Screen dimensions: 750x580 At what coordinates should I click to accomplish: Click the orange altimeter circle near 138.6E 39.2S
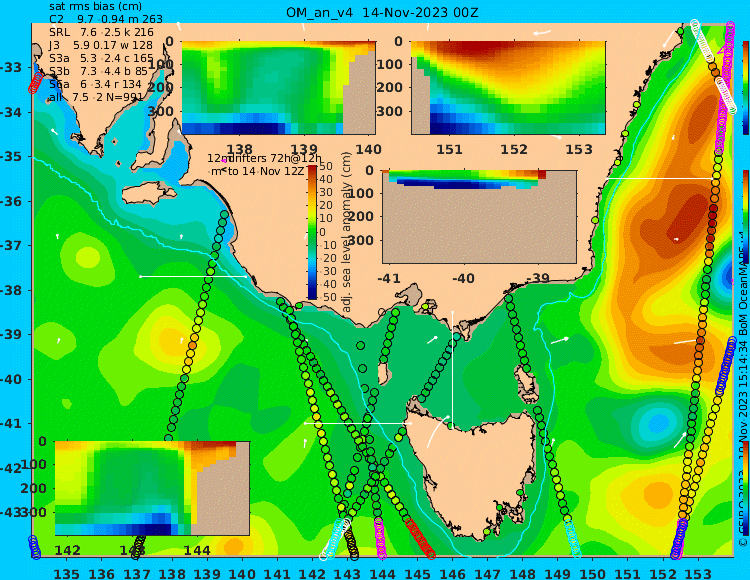[192, 344]
